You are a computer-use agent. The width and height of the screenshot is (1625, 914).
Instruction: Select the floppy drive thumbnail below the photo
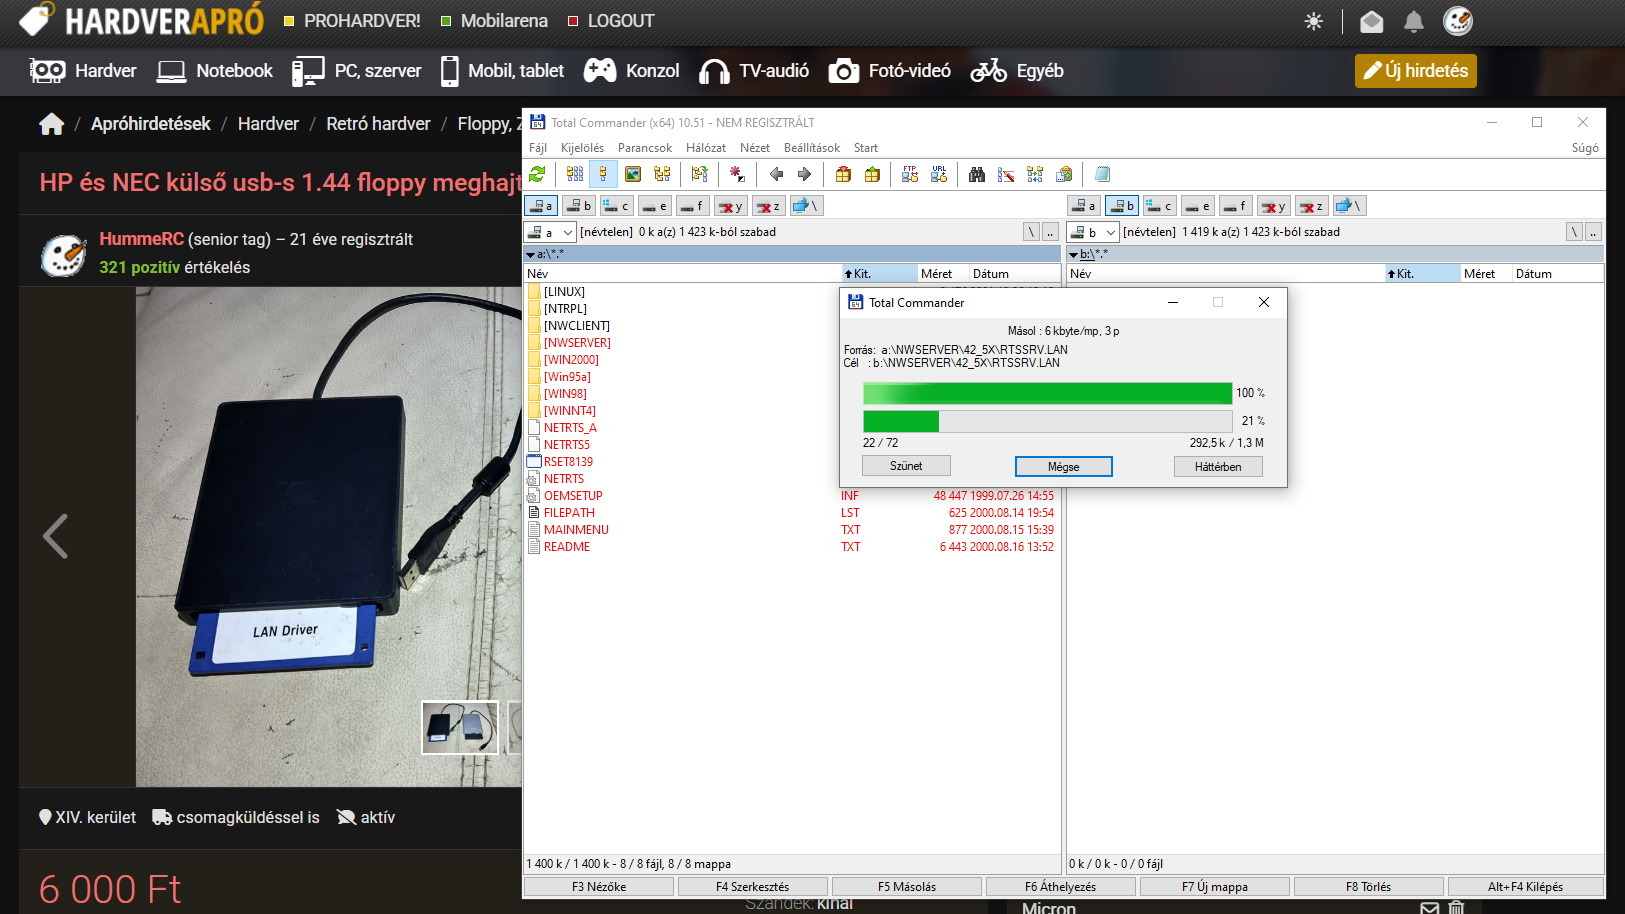460,727
